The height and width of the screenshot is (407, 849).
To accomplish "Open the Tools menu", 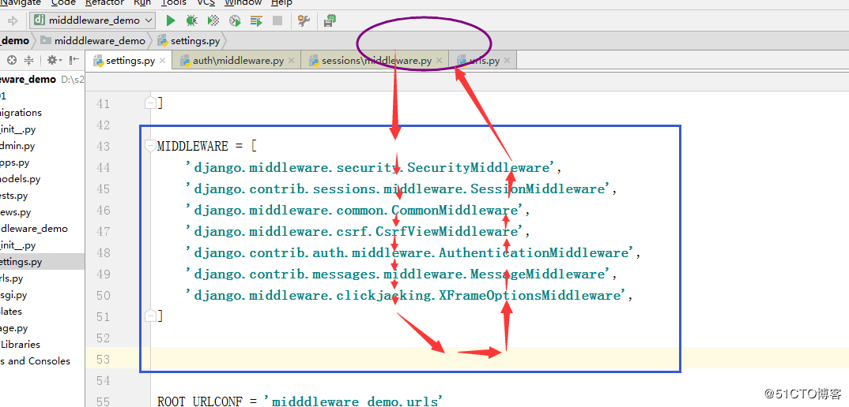I will [174, 3].
